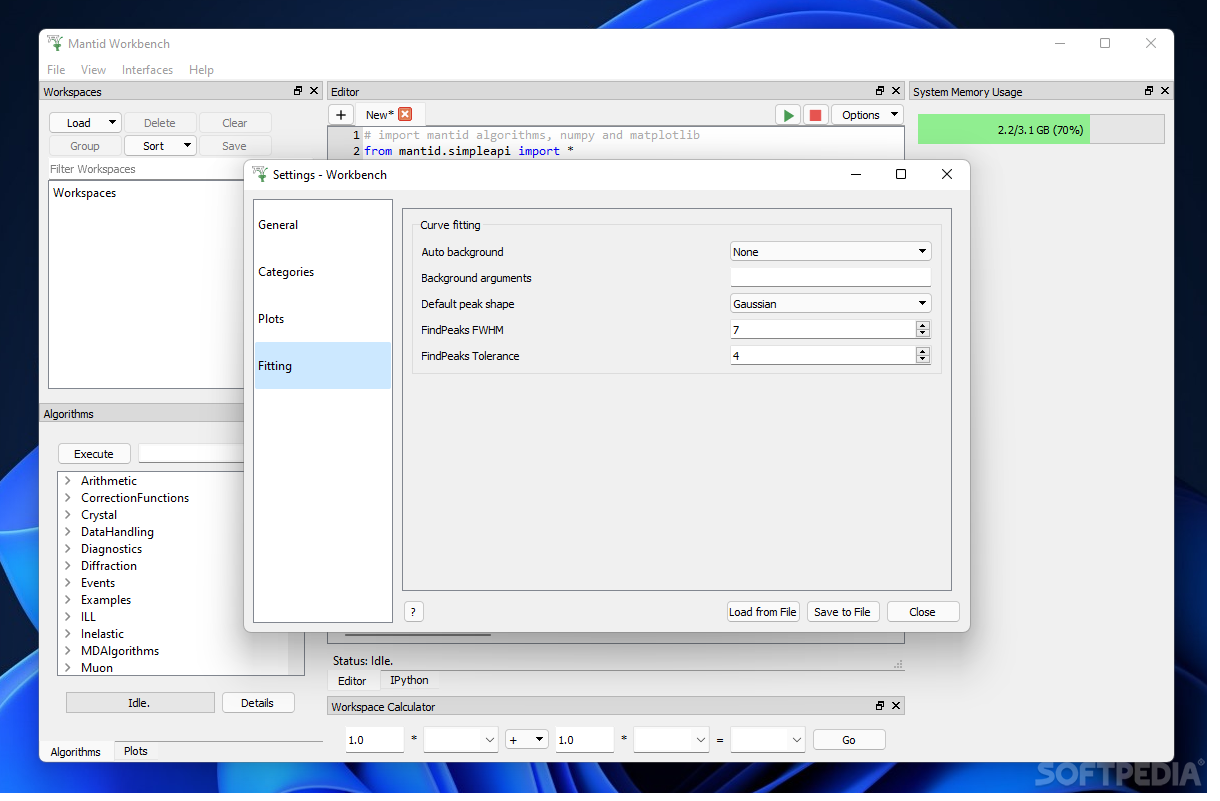Float the Editor panel with its undock icon
Image resolution: width=1220 pixels, height=801 pixels.
coord(880,91)
